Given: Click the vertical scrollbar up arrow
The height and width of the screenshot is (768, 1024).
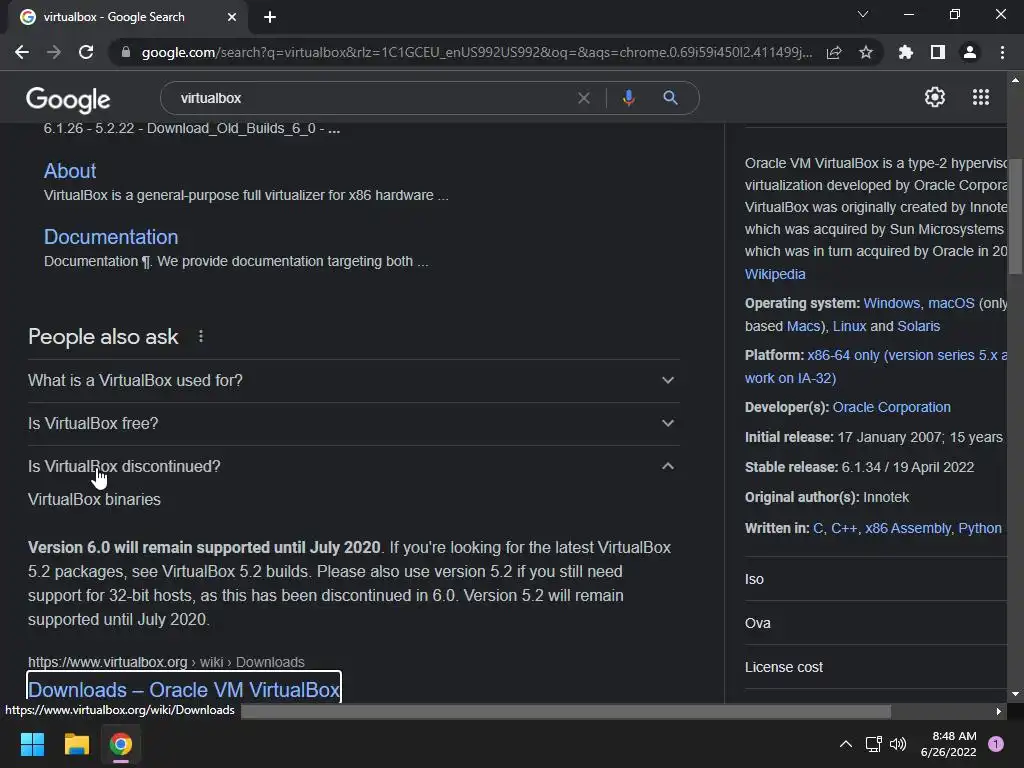Looking at the screenshot, I should pyautogui.click(x=1015, y=80).
